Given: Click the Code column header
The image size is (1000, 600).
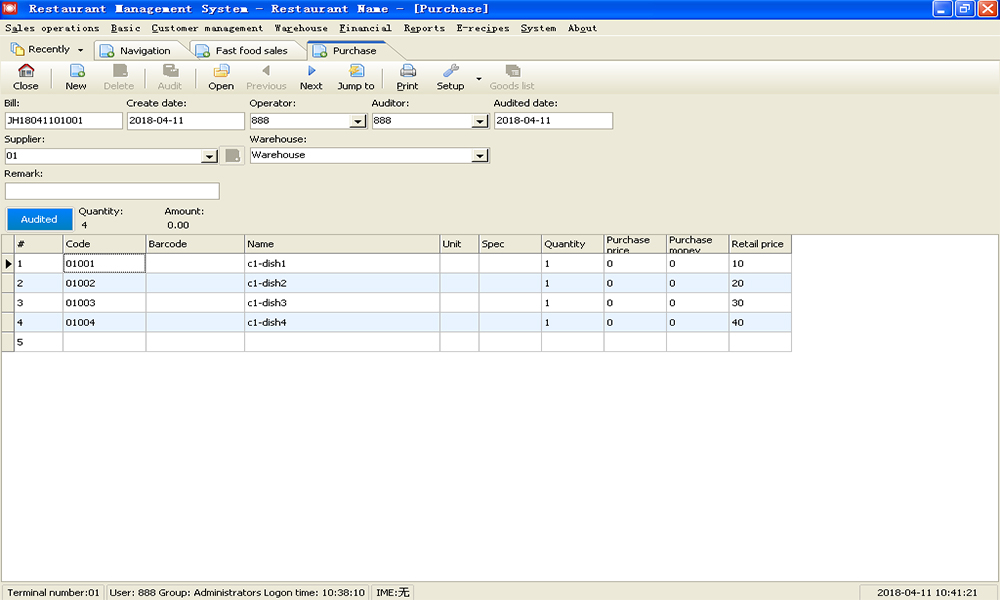Looking at the screenshot, I should click(x=104, y=244).
